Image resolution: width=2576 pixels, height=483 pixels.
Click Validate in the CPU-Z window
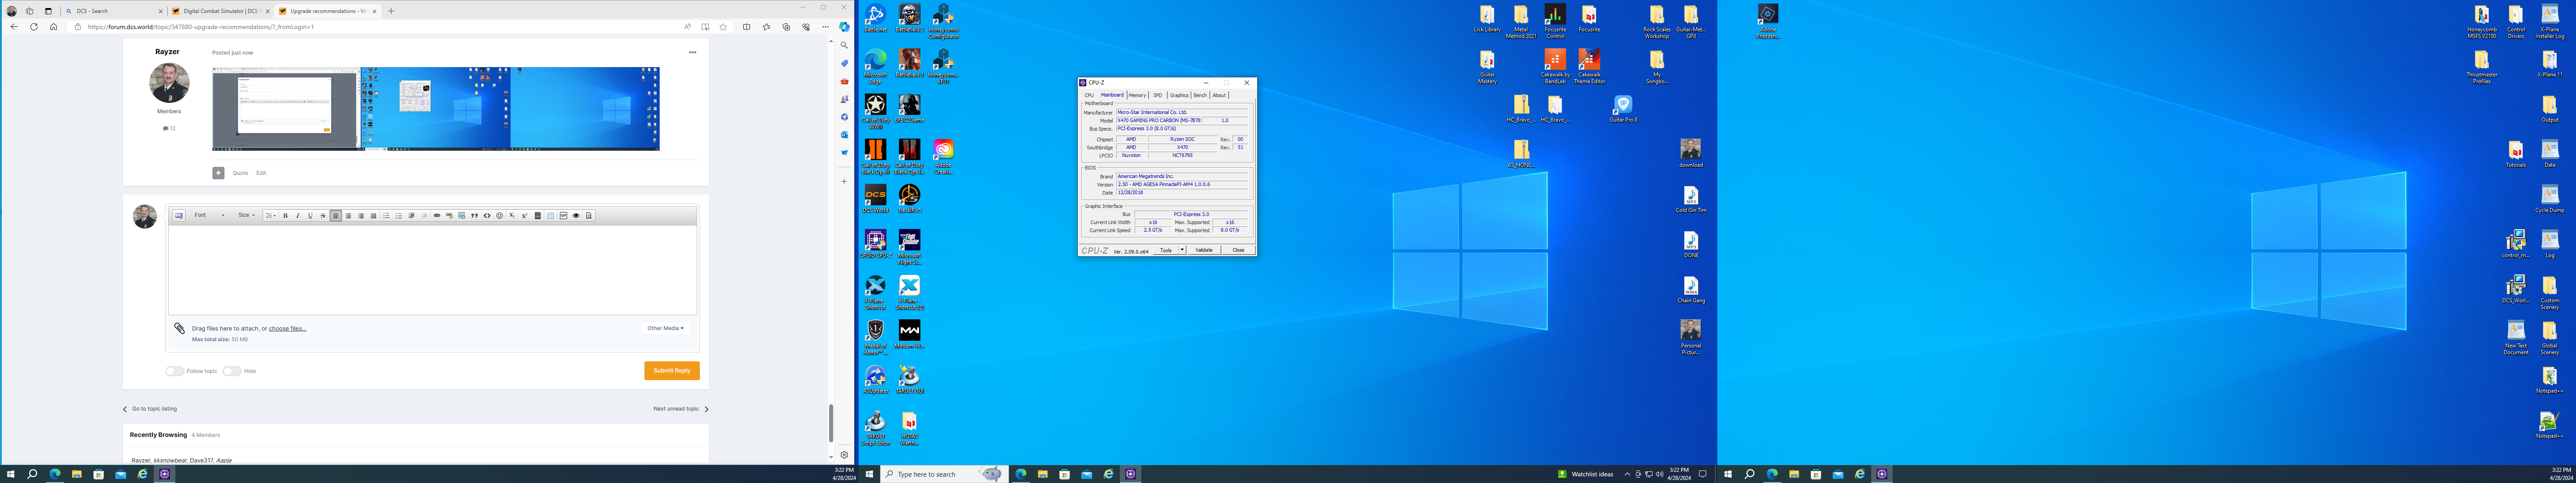(x=1204, y=250)
